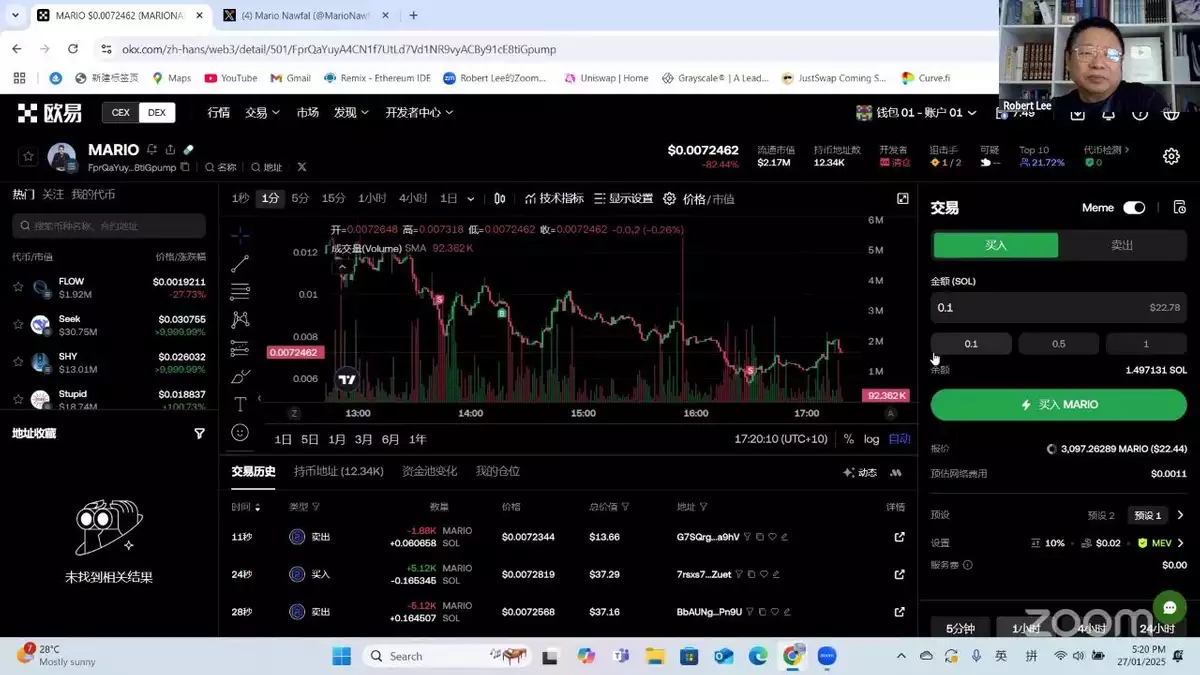Select the 我的代币 tab
The height and width of the screenshot is (675, 1200).
point(93,195)
